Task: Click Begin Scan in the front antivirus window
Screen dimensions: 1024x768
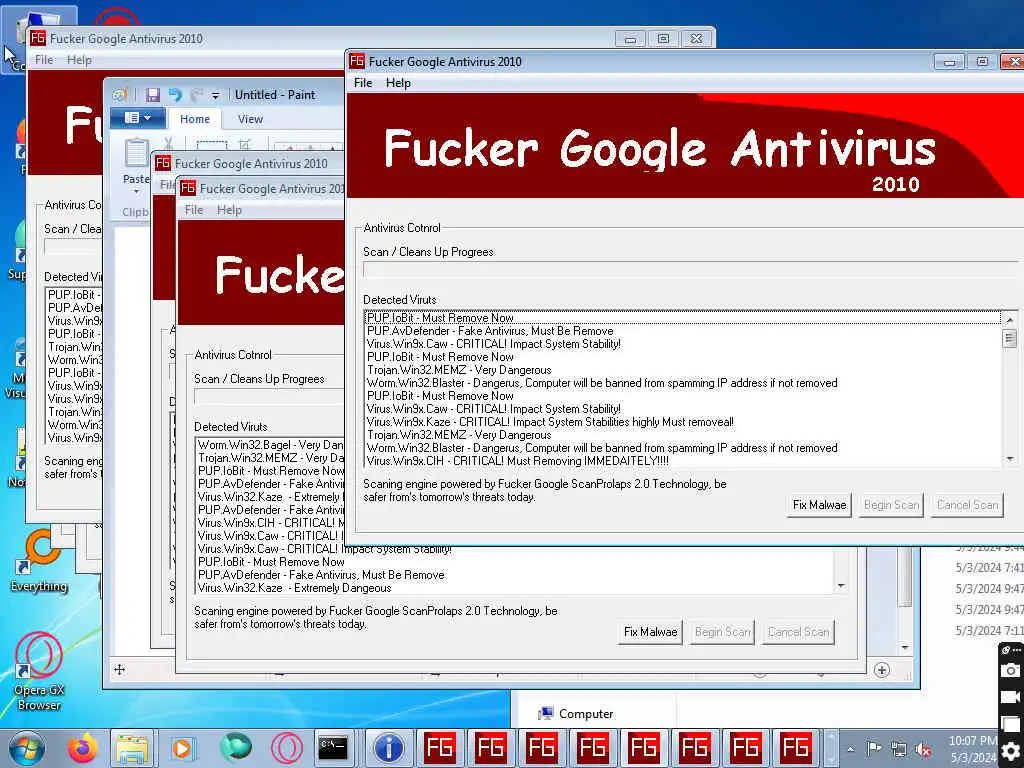Action: click(x=891, y=505)
